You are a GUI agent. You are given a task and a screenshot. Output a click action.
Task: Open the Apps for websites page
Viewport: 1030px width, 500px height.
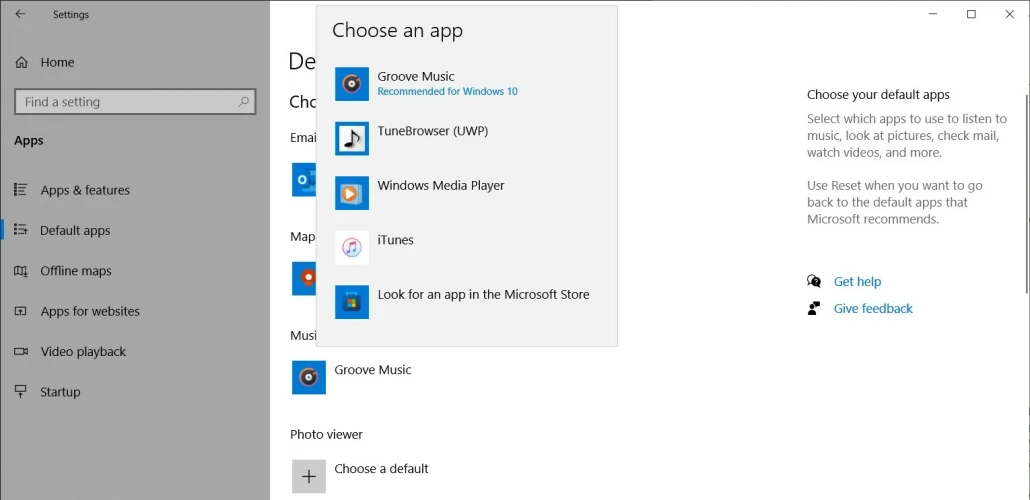90,312
